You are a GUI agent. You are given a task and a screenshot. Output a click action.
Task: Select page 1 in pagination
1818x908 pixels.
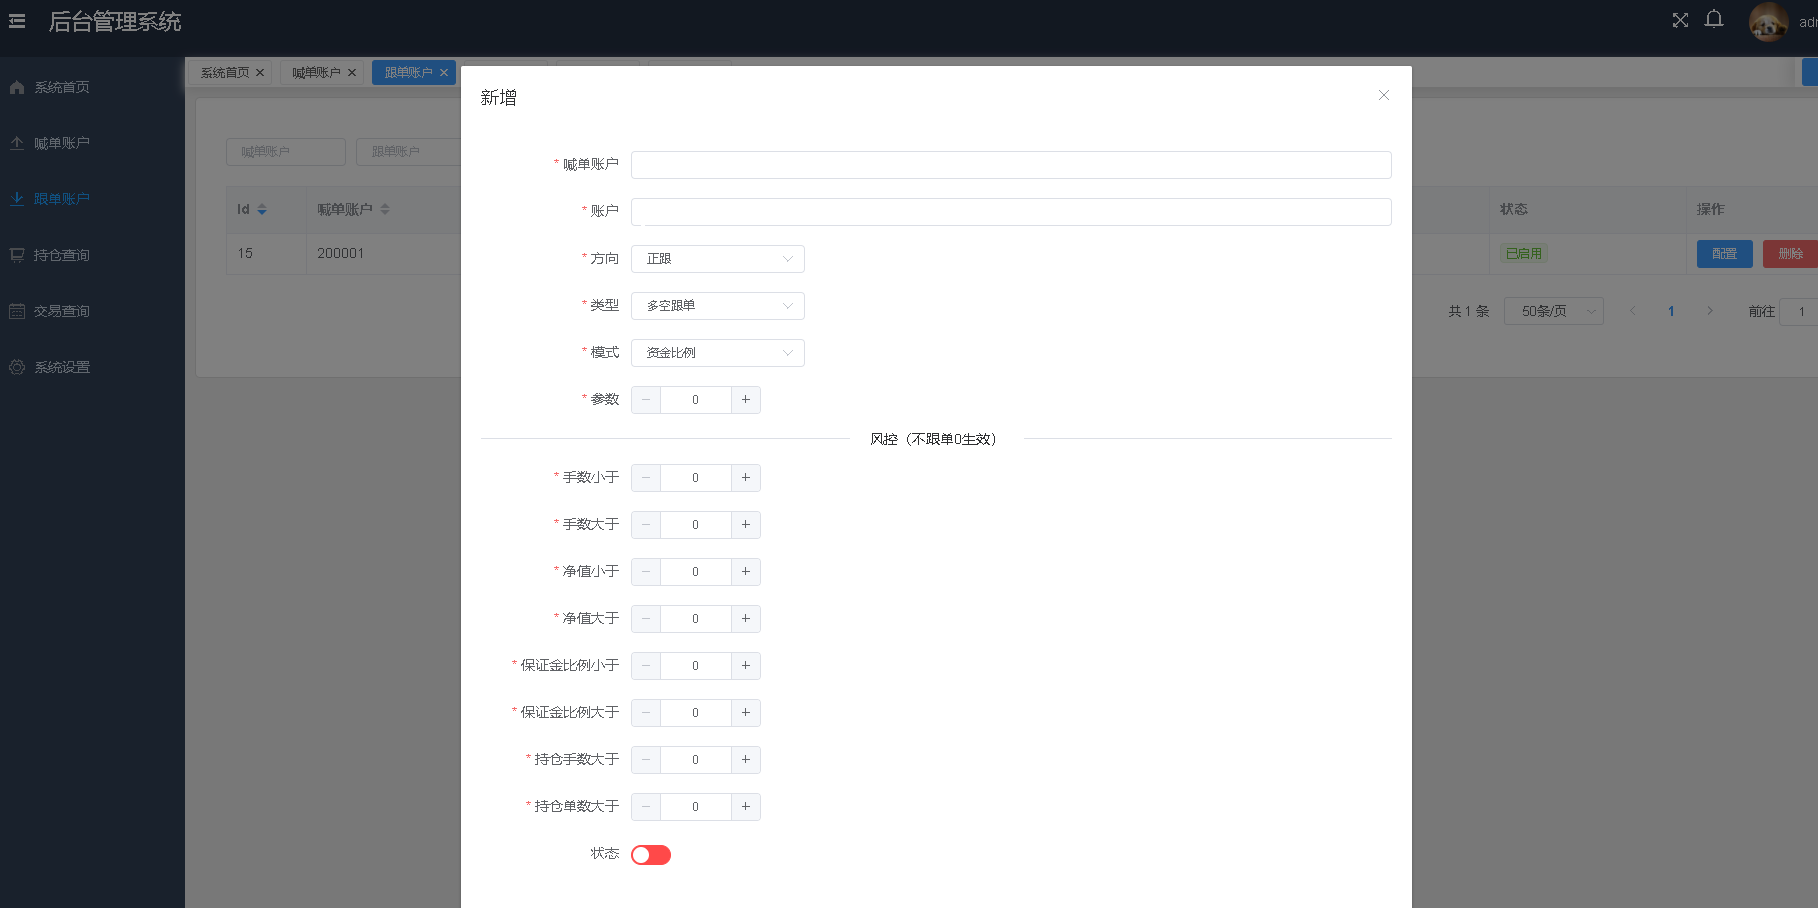point(1671,311)
